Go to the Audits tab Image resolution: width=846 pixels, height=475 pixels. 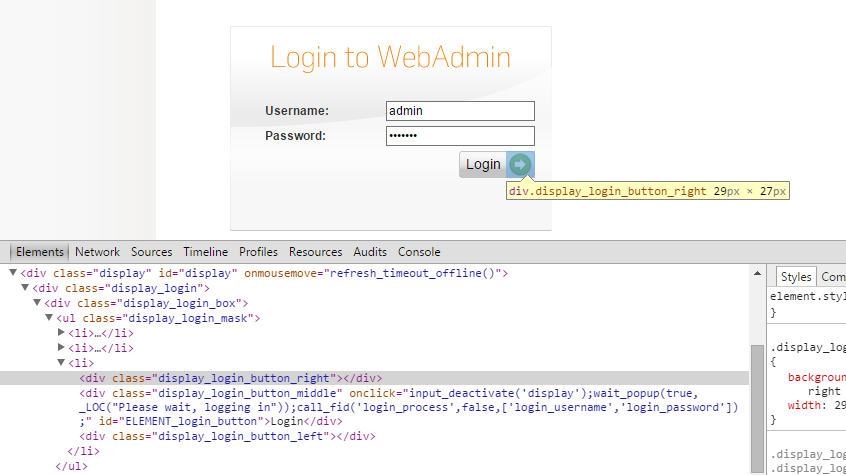[370, 252]
